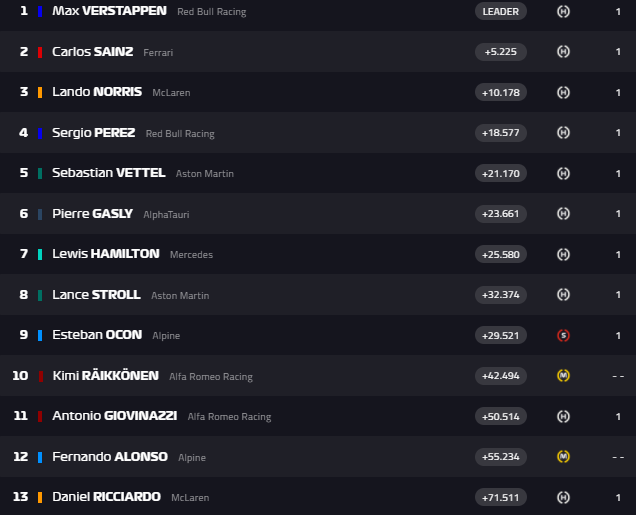Click Hamilton's hard tyre icon

pyautogui.click(x=563, y=254)
